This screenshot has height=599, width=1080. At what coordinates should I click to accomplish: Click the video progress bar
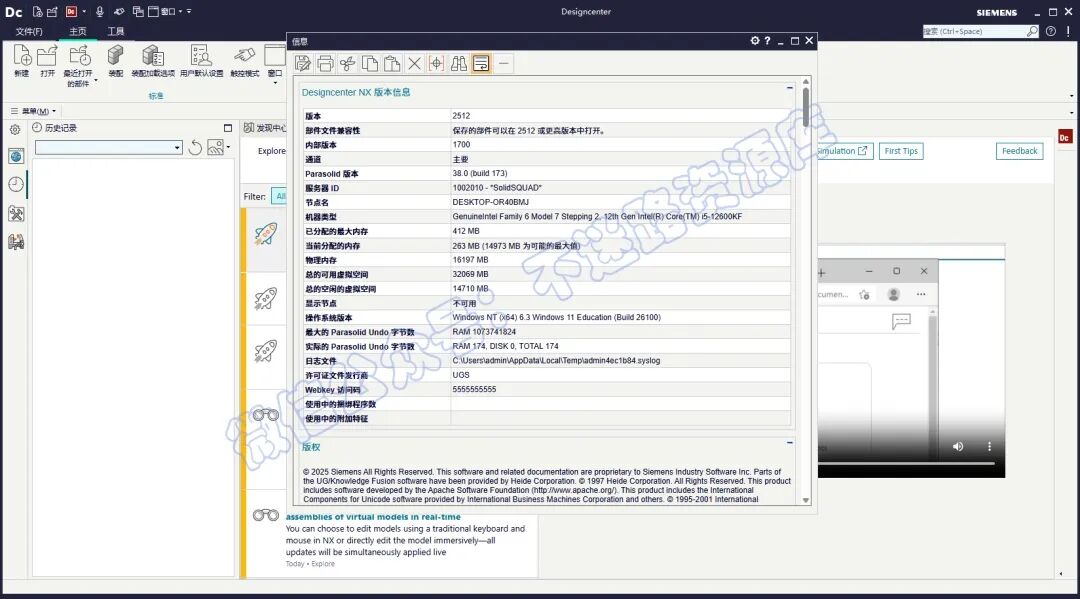point(906,463)
